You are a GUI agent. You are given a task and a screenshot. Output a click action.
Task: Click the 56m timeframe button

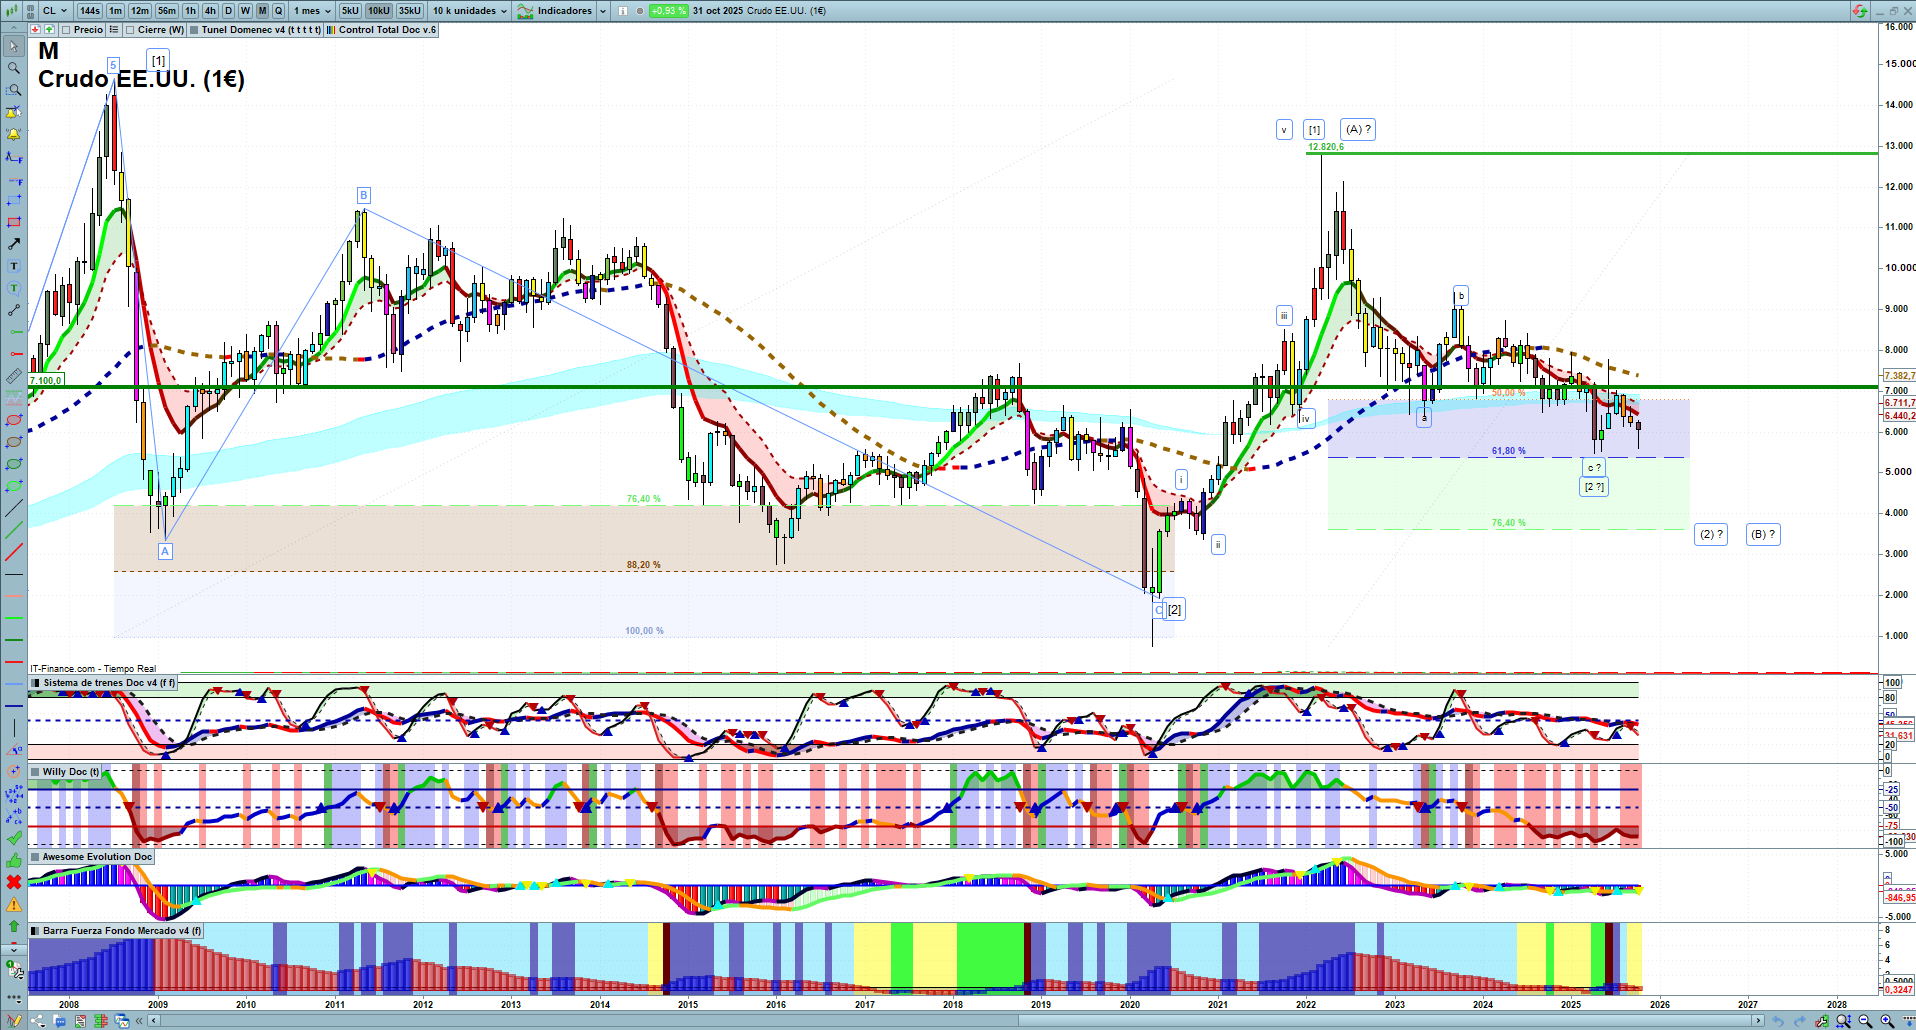coord(167,11)
